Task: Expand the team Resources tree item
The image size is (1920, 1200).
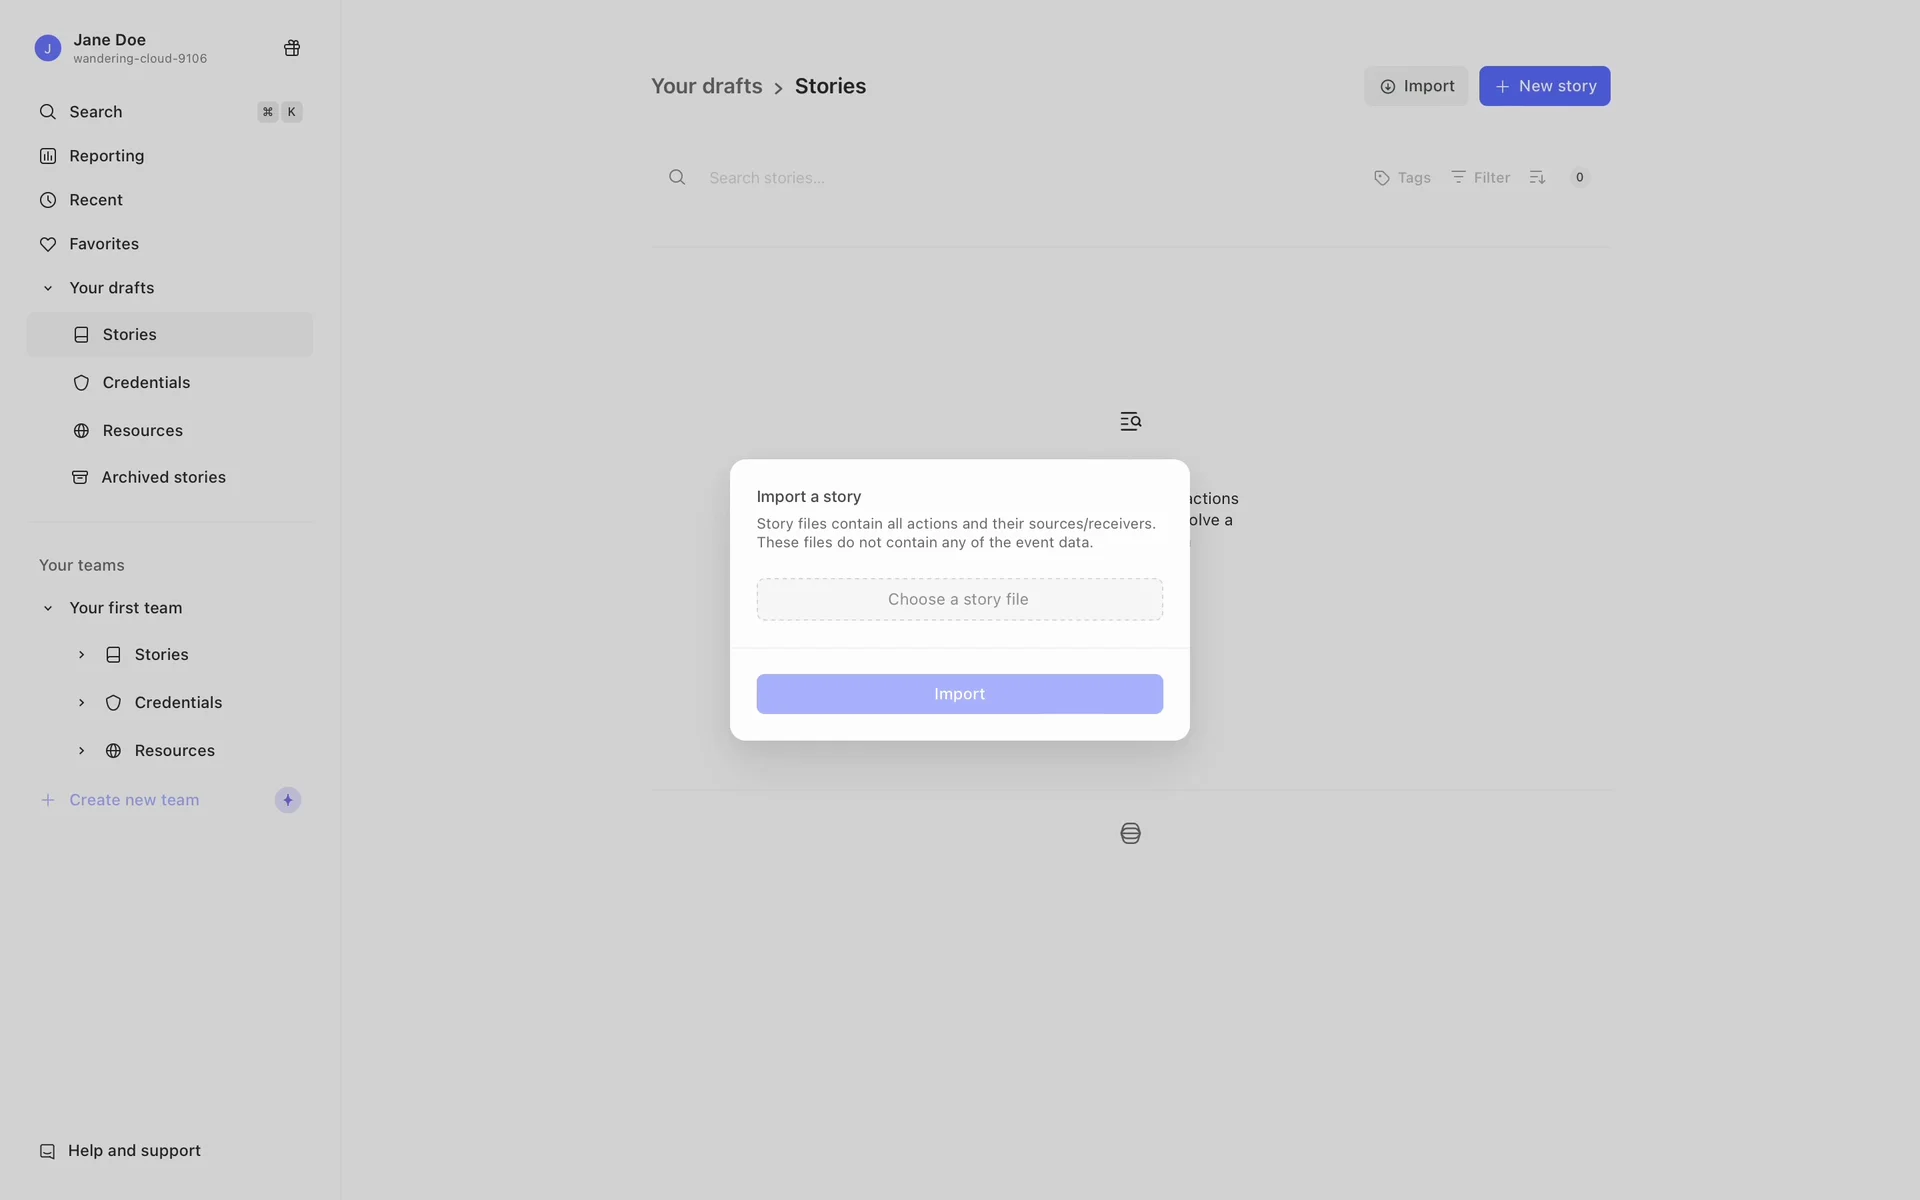Action: pos(81,751)
